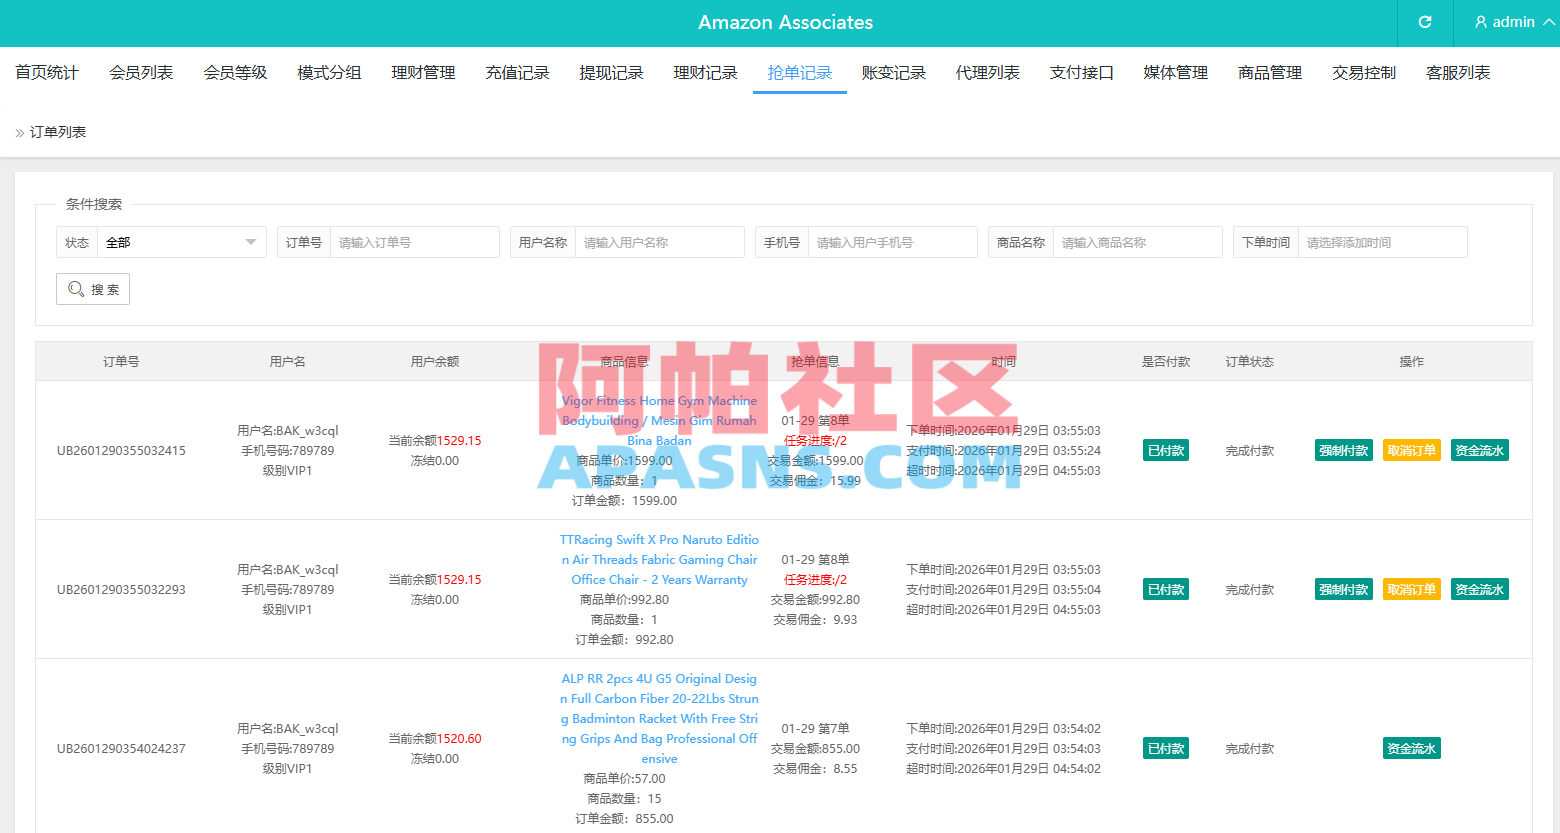
Task: Click the 手机号 input field
Action: (892, 242)
